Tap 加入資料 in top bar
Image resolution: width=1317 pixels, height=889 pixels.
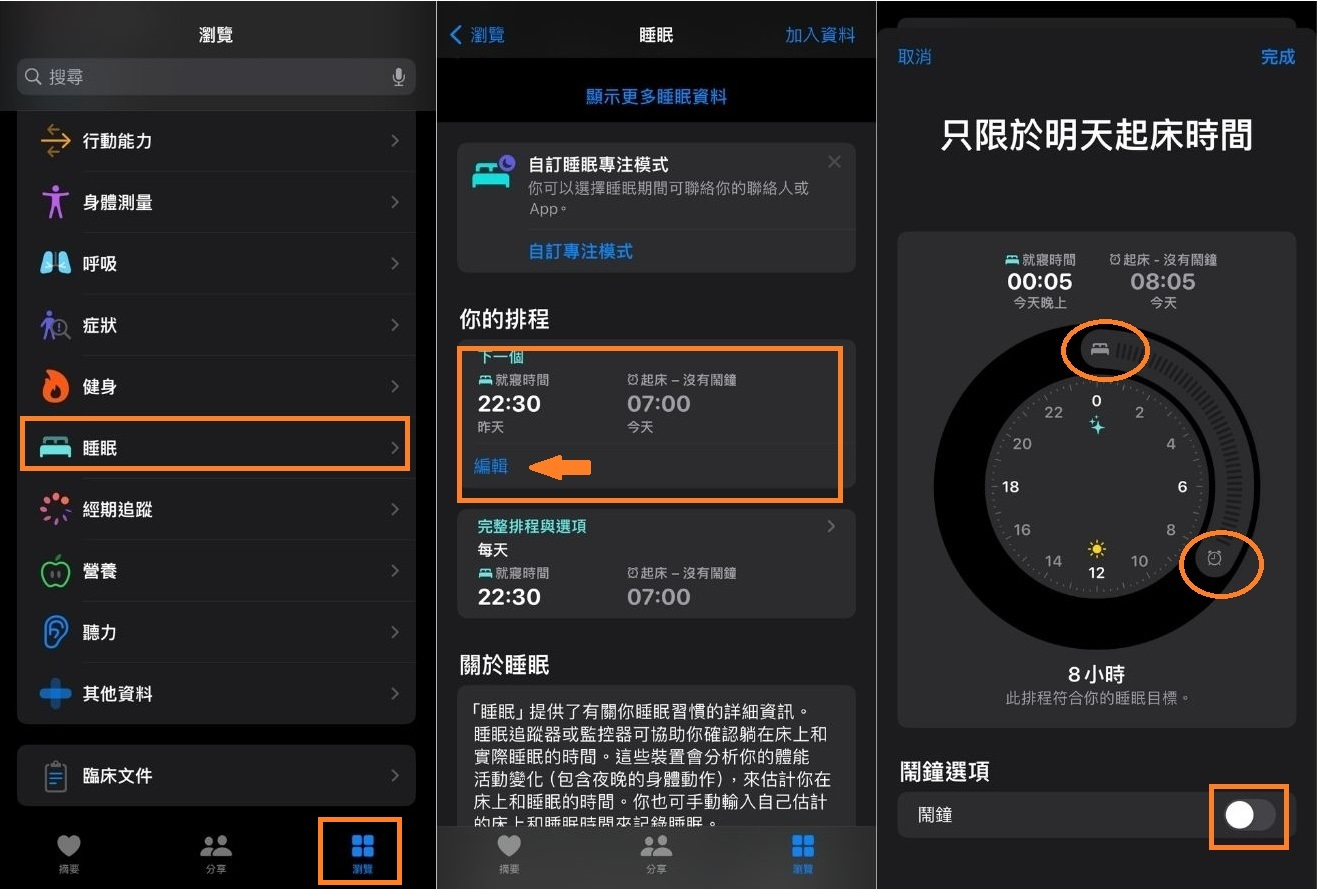click(820, 35)
